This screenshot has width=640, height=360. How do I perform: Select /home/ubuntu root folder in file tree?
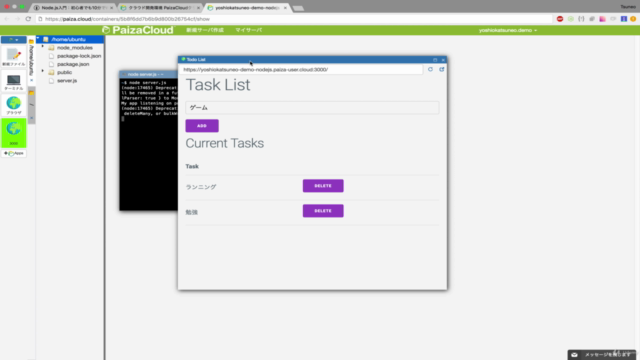click(x=69, y=39)
